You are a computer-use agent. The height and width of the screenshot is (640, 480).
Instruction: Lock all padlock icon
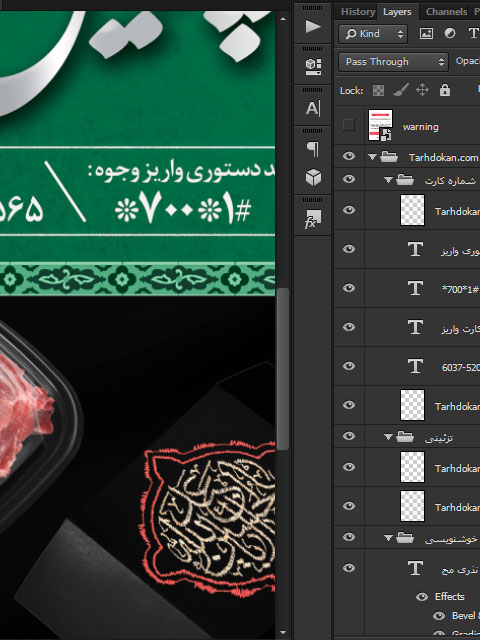coord(445,90)
